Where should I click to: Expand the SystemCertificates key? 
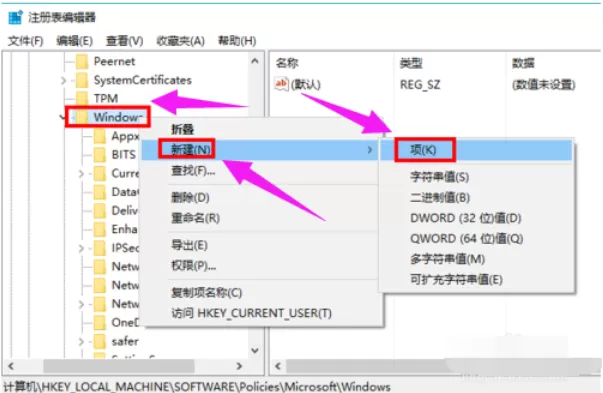[x=63, y=80]
